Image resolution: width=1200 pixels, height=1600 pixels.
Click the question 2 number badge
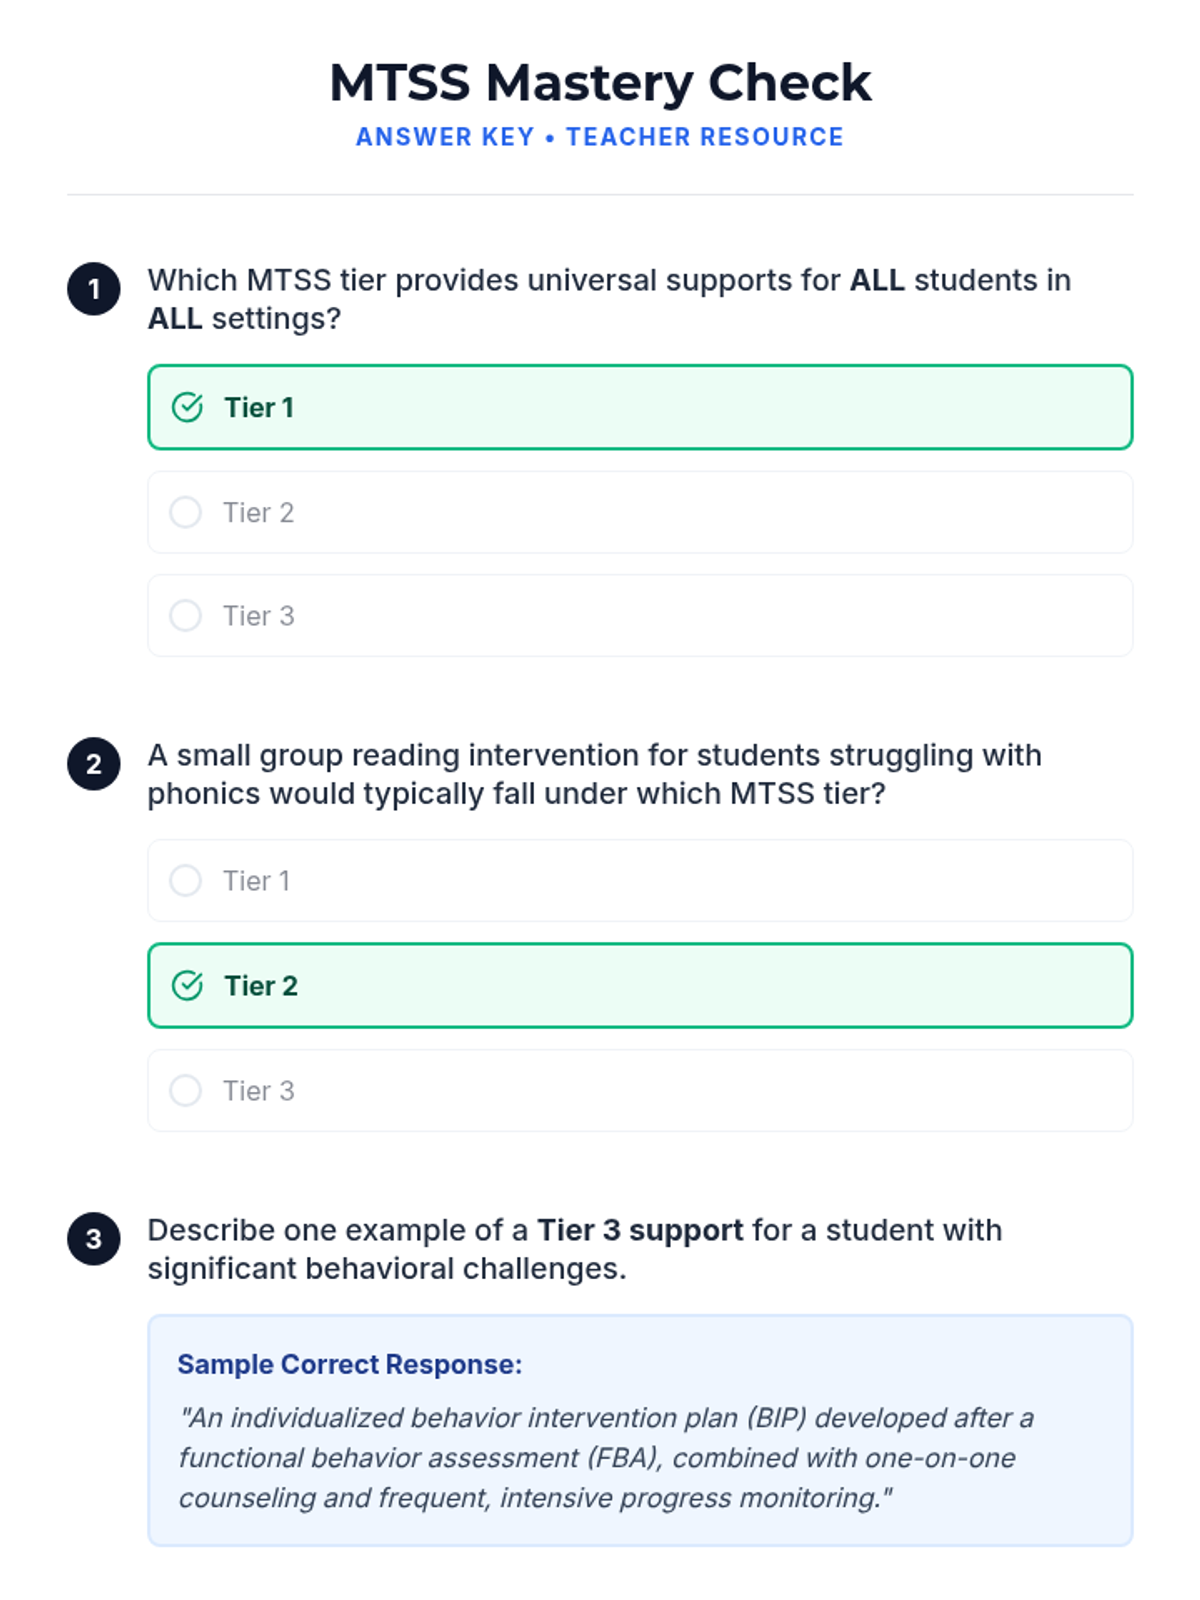point(94,764)
